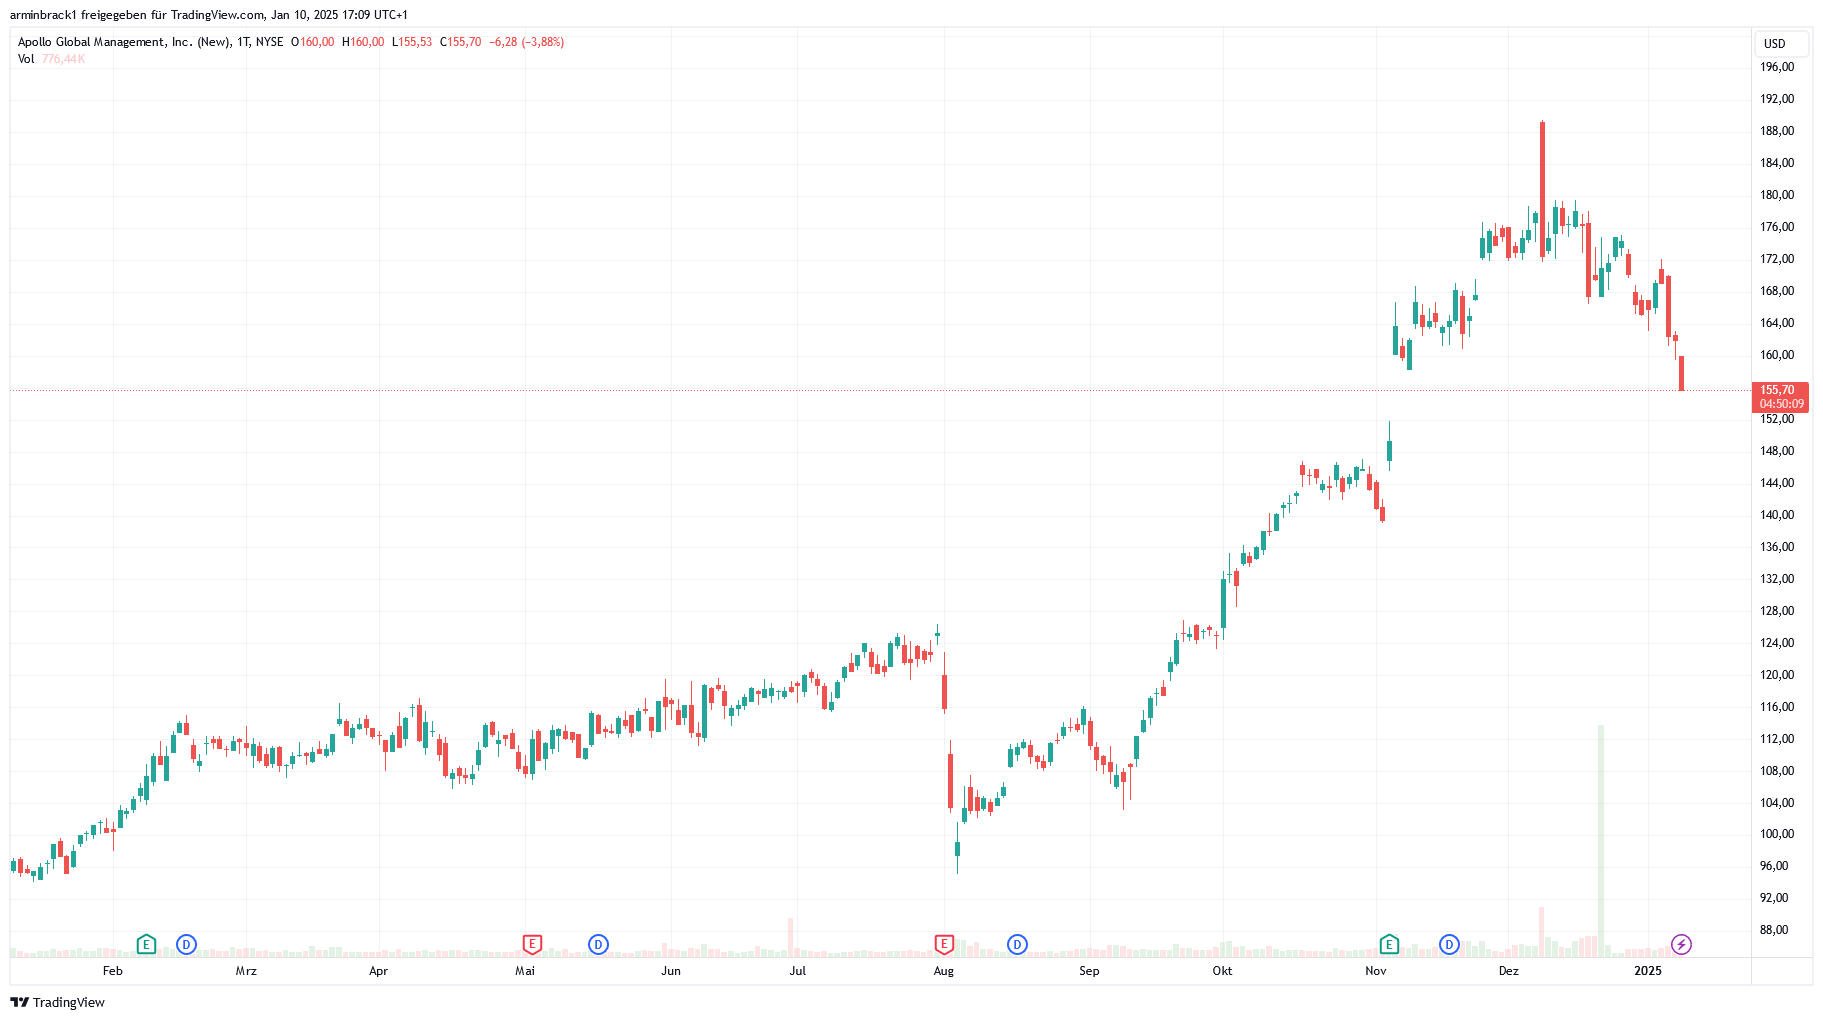Open the TradingView logo link
Screen dimensions: 1823x1020
coord(57,1002)
